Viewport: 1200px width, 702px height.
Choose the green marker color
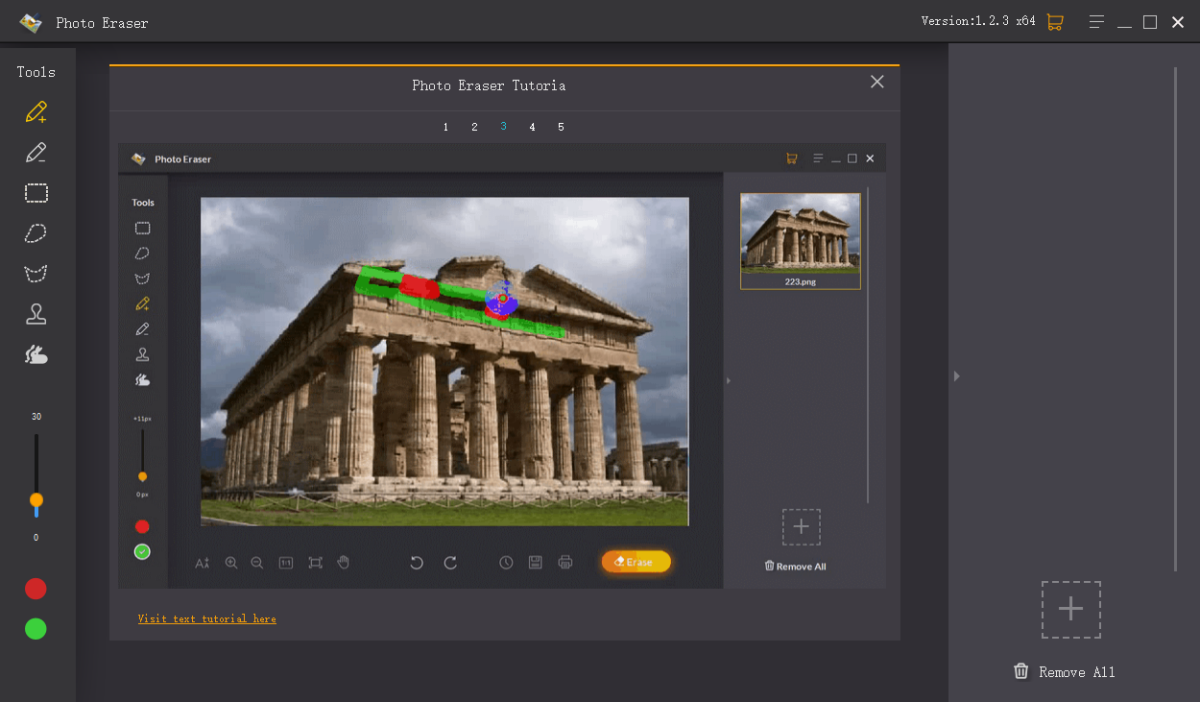click(x=36, y=629)
